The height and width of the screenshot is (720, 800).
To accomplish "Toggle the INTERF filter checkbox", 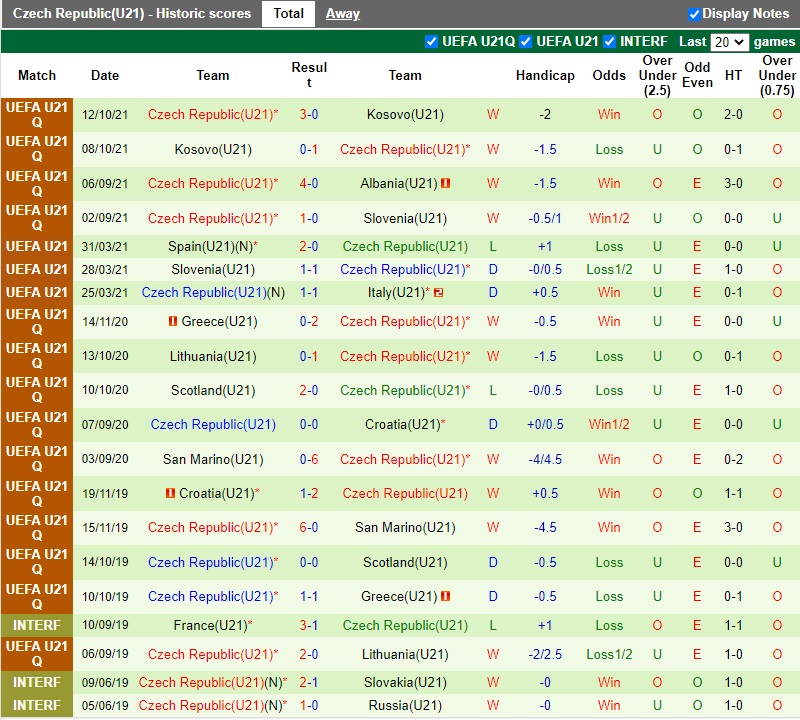I will pyautogui.click(x=609, y=41).
